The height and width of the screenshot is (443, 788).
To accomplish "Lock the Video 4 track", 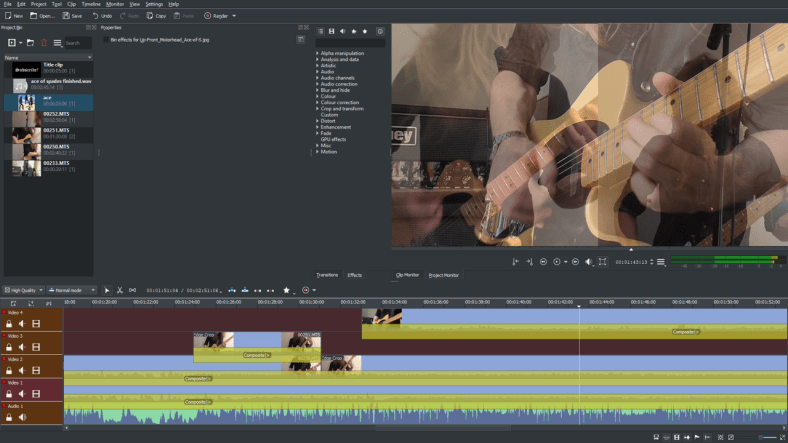I will tap(9, 324).
